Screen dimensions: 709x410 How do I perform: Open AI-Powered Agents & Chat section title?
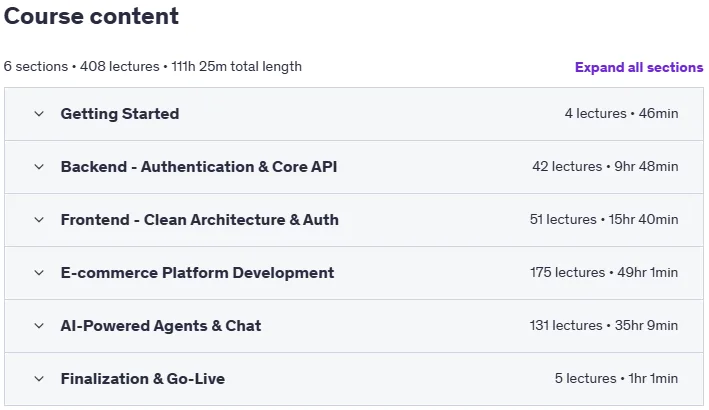[161, 326]
